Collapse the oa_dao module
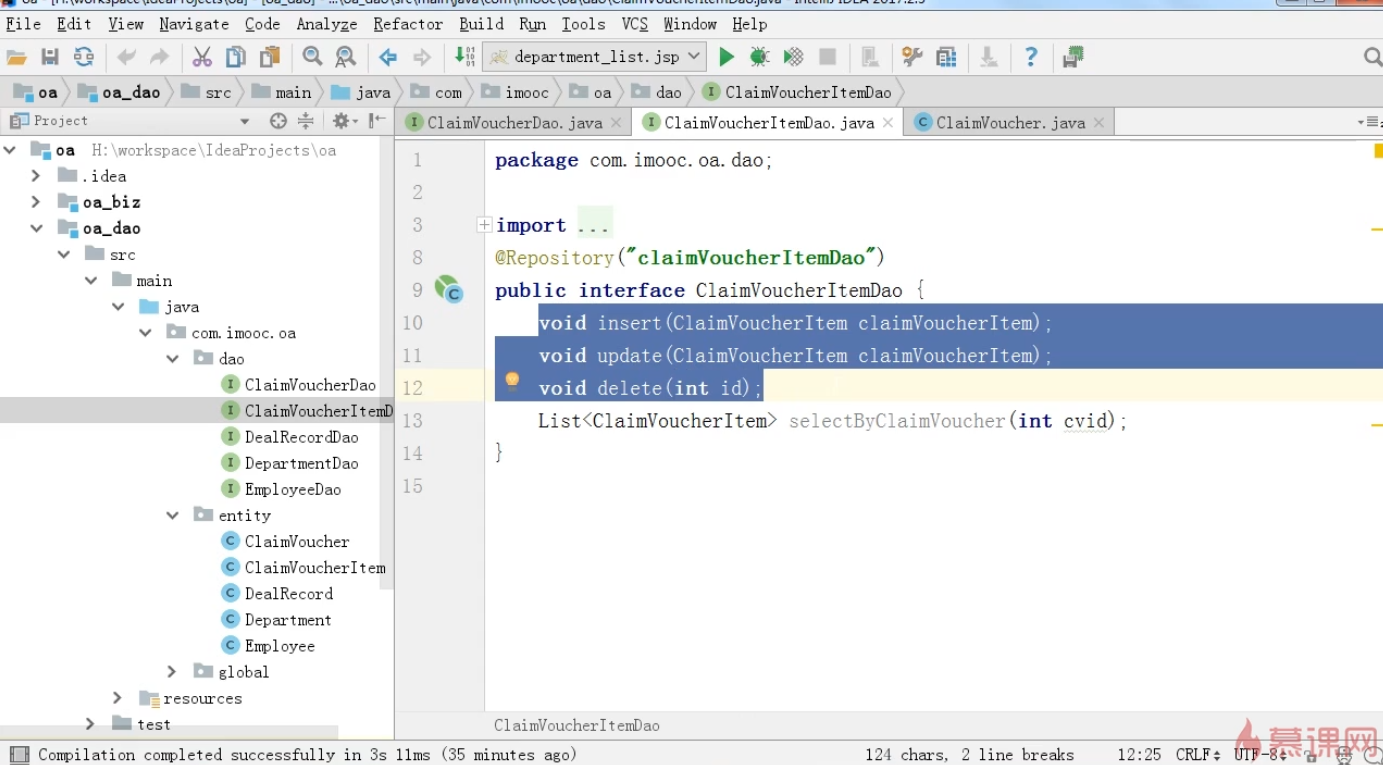This screenshot has height=765, width=1383. point(36,228)
